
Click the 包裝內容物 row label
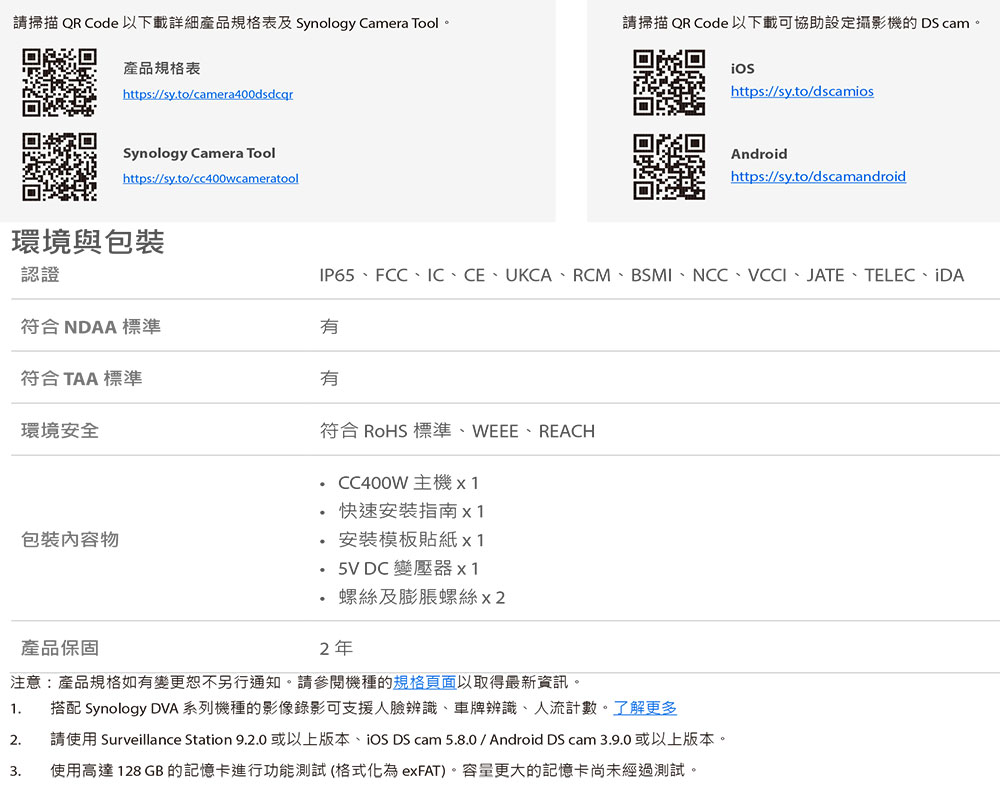(x=70, y=540)
